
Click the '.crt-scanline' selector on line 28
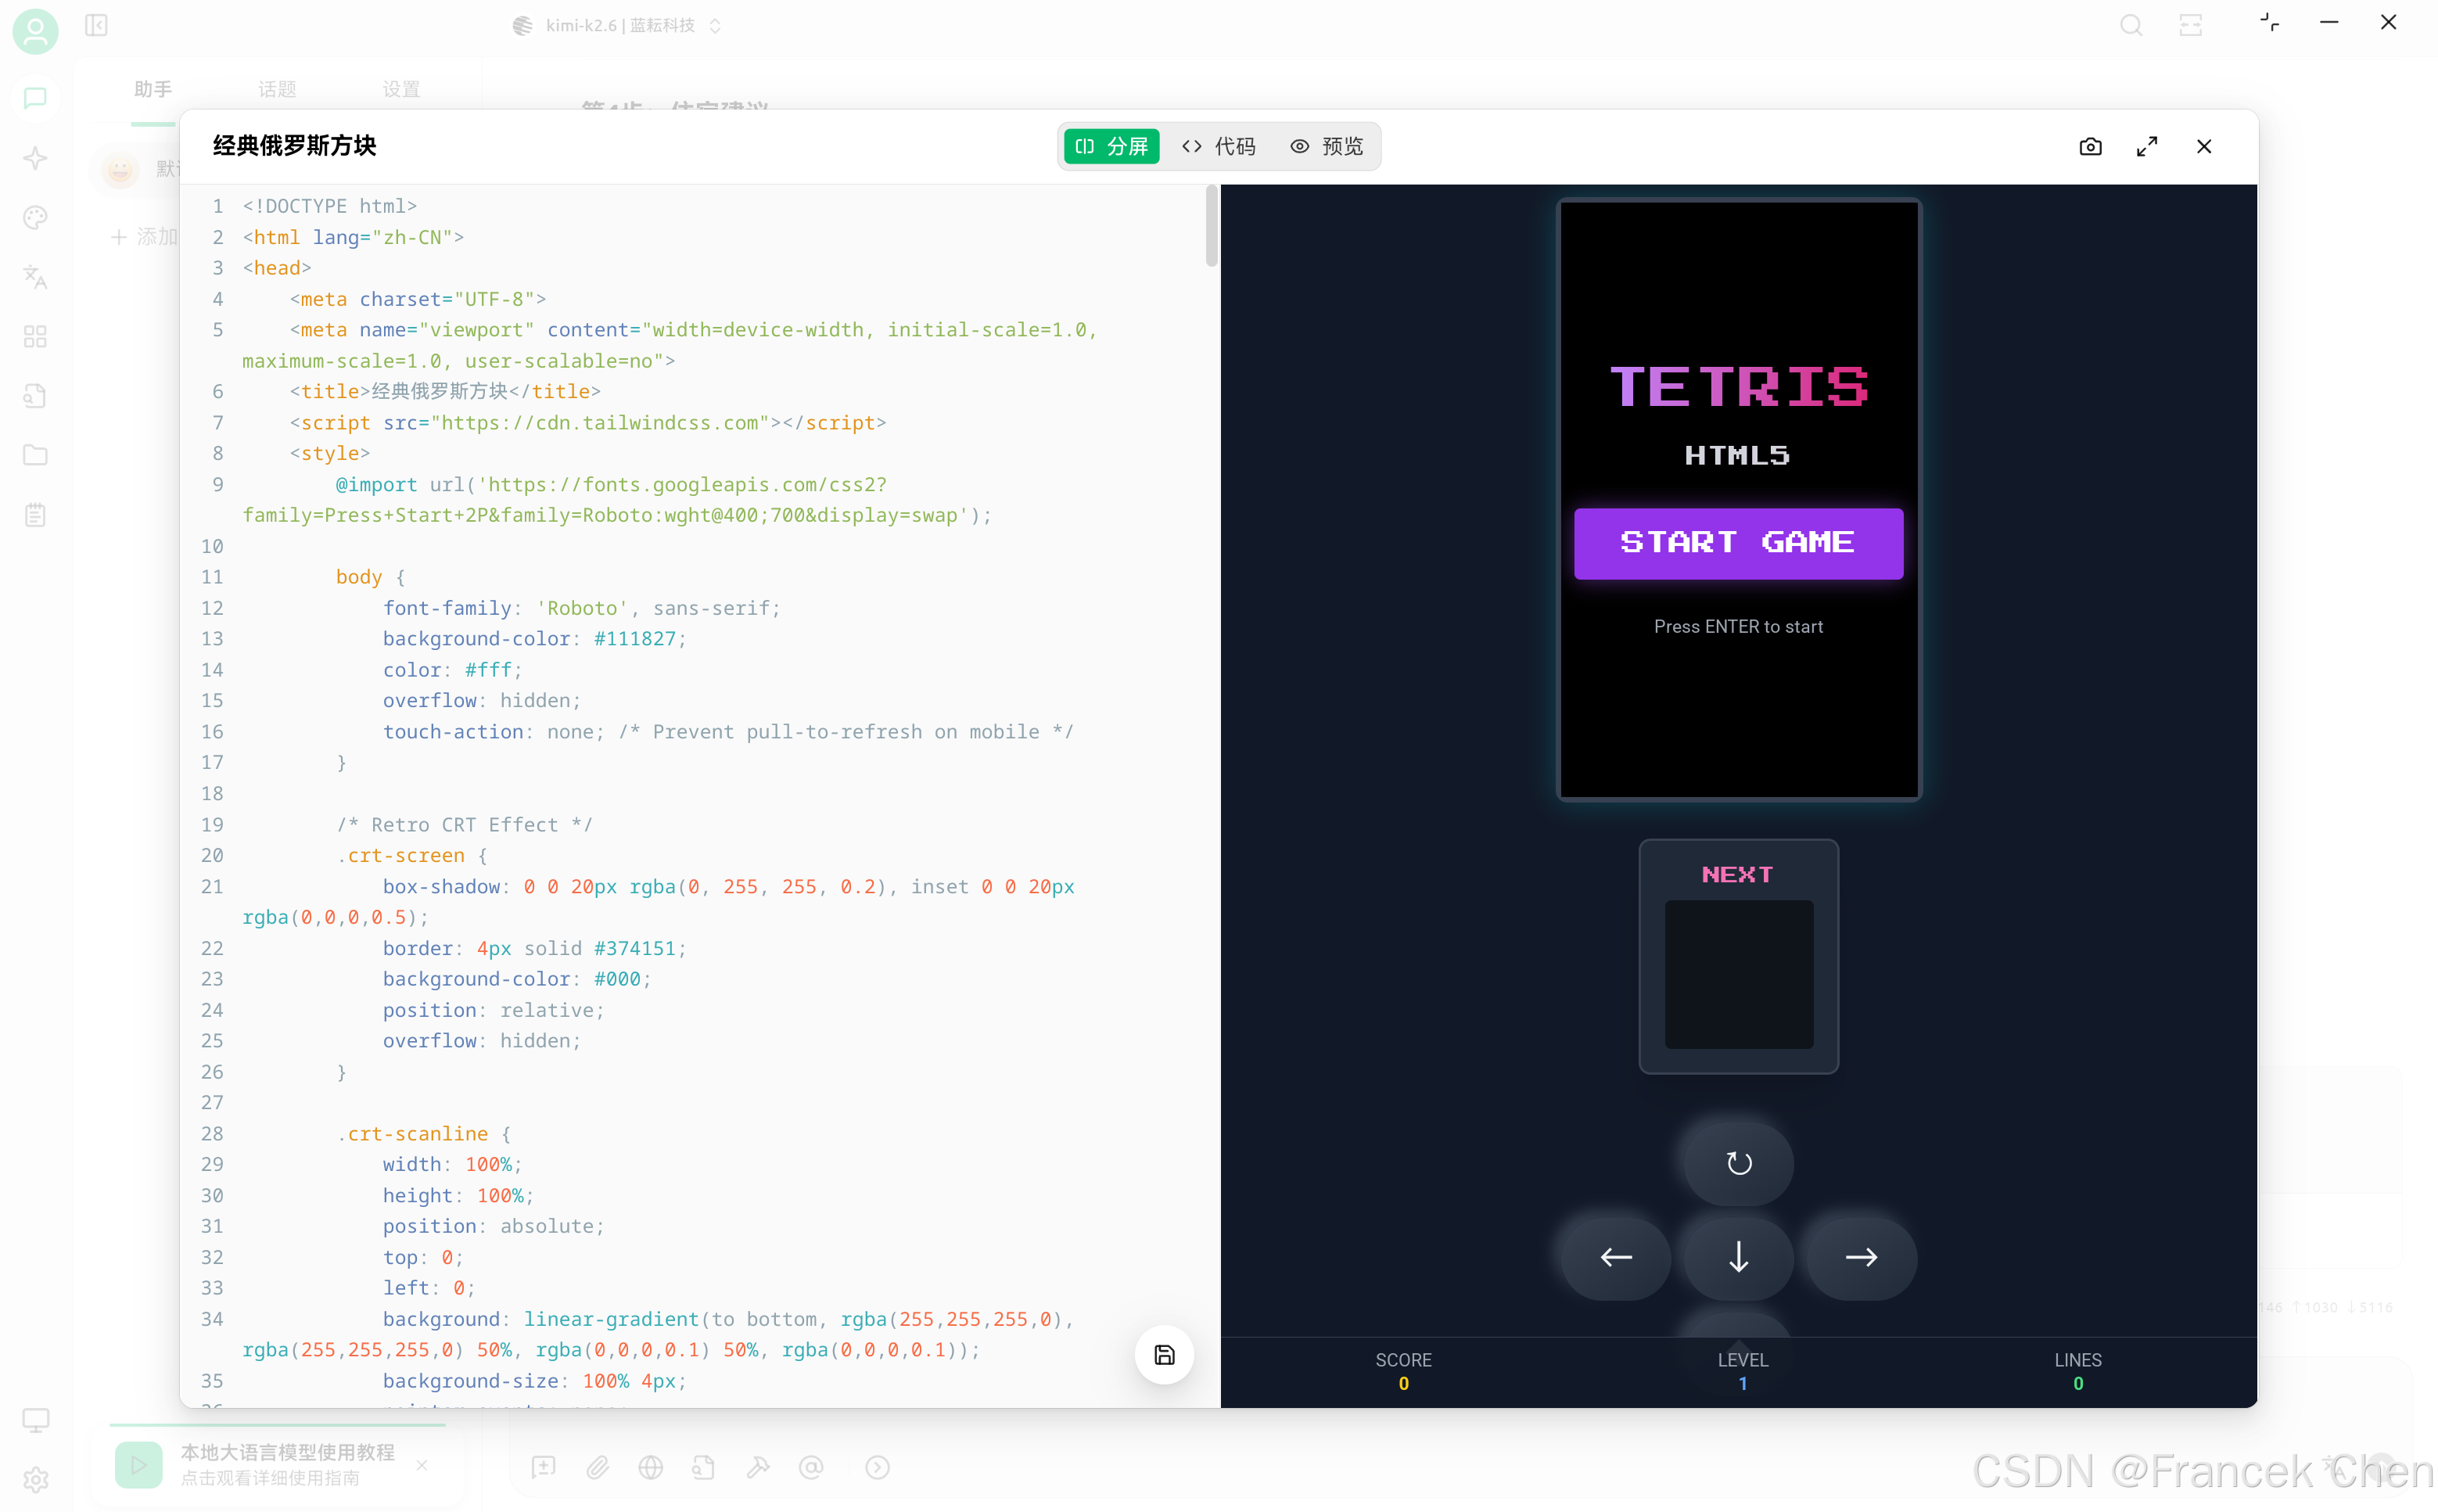coord(412,1133)
